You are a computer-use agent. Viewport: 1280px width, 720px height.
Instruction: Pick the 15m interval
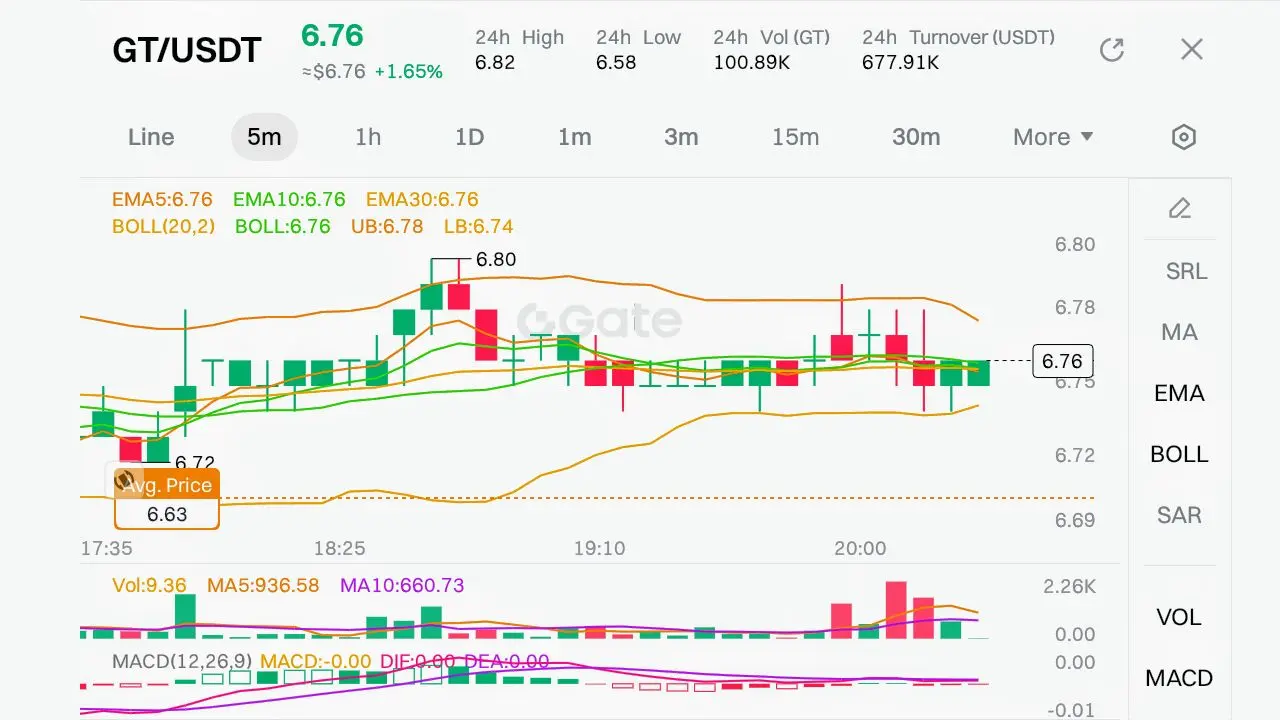click(796, 137)
